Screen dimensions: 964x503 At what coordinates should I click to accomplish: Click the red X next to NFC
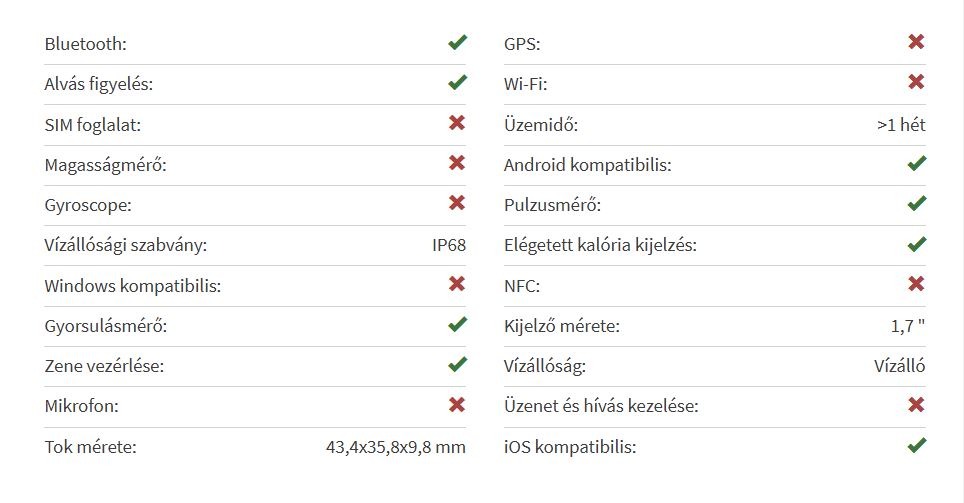916,284
